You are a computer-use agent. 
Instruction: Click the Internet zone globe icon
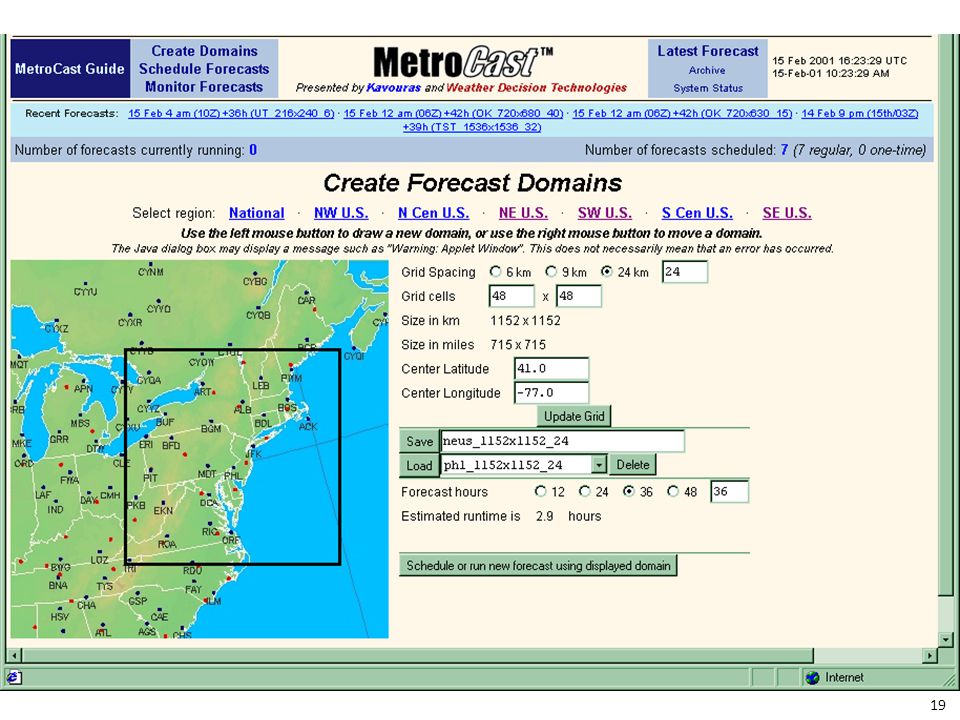click(812, 677)
